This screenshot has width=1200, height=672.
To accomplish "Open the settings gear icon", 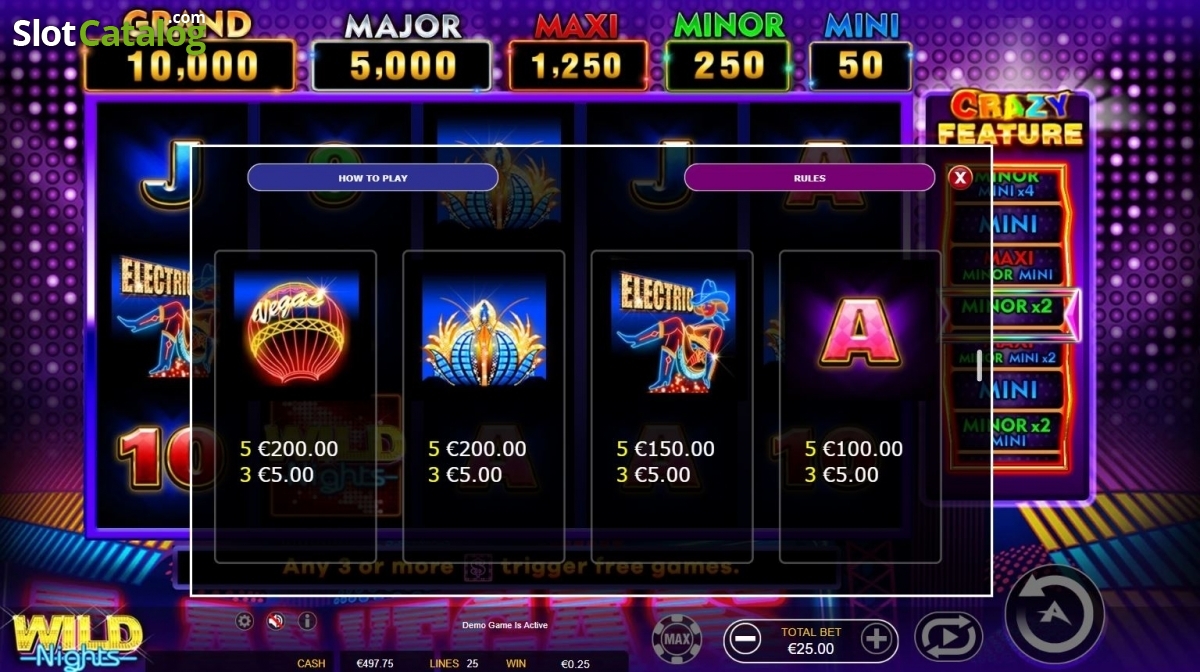I will coord(244,621).
